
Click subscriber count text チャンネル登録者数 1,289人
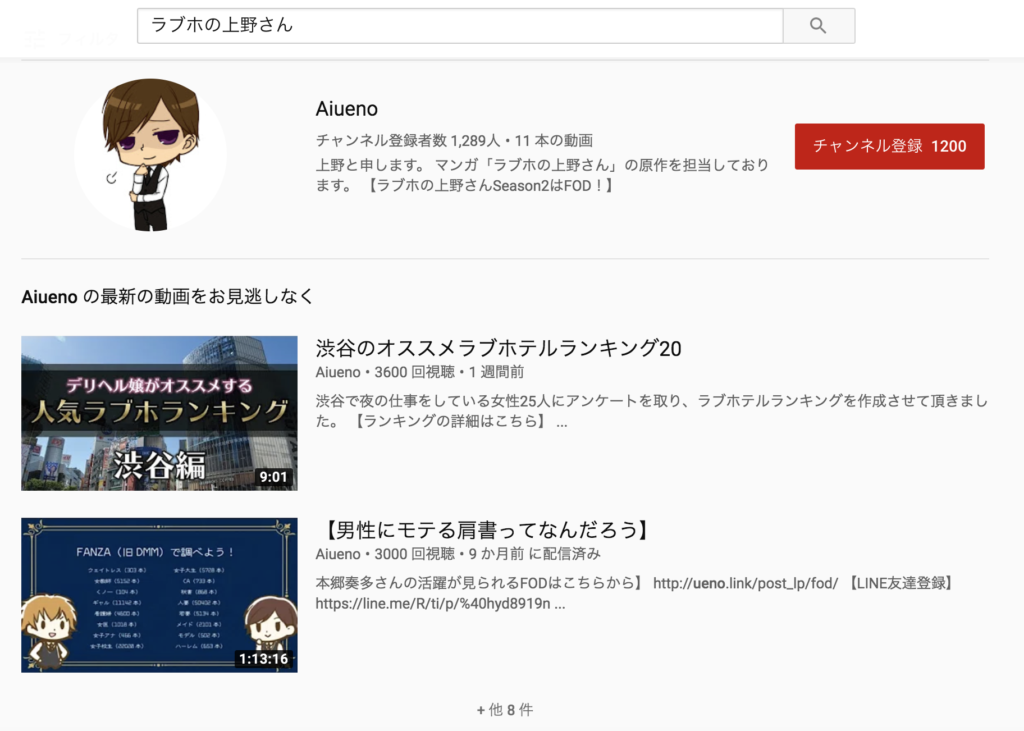point(408,140)
